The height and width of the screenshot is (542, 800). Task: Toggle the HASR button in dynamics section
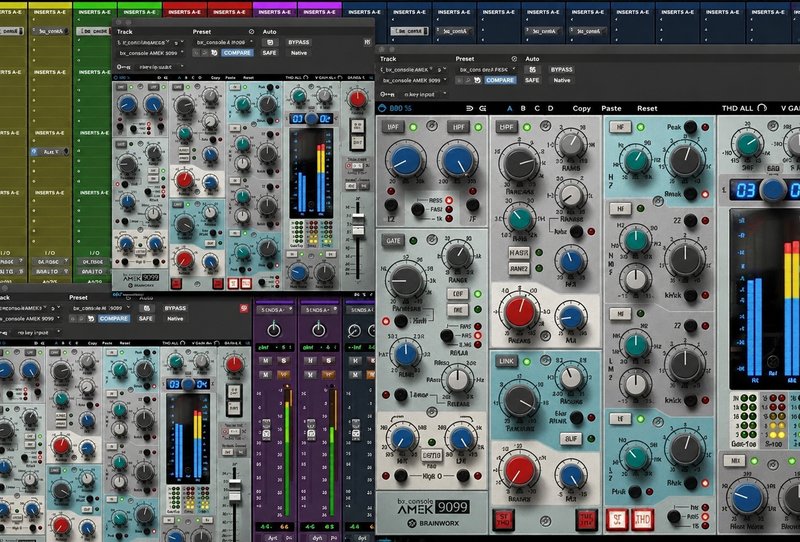coord(519,253)
